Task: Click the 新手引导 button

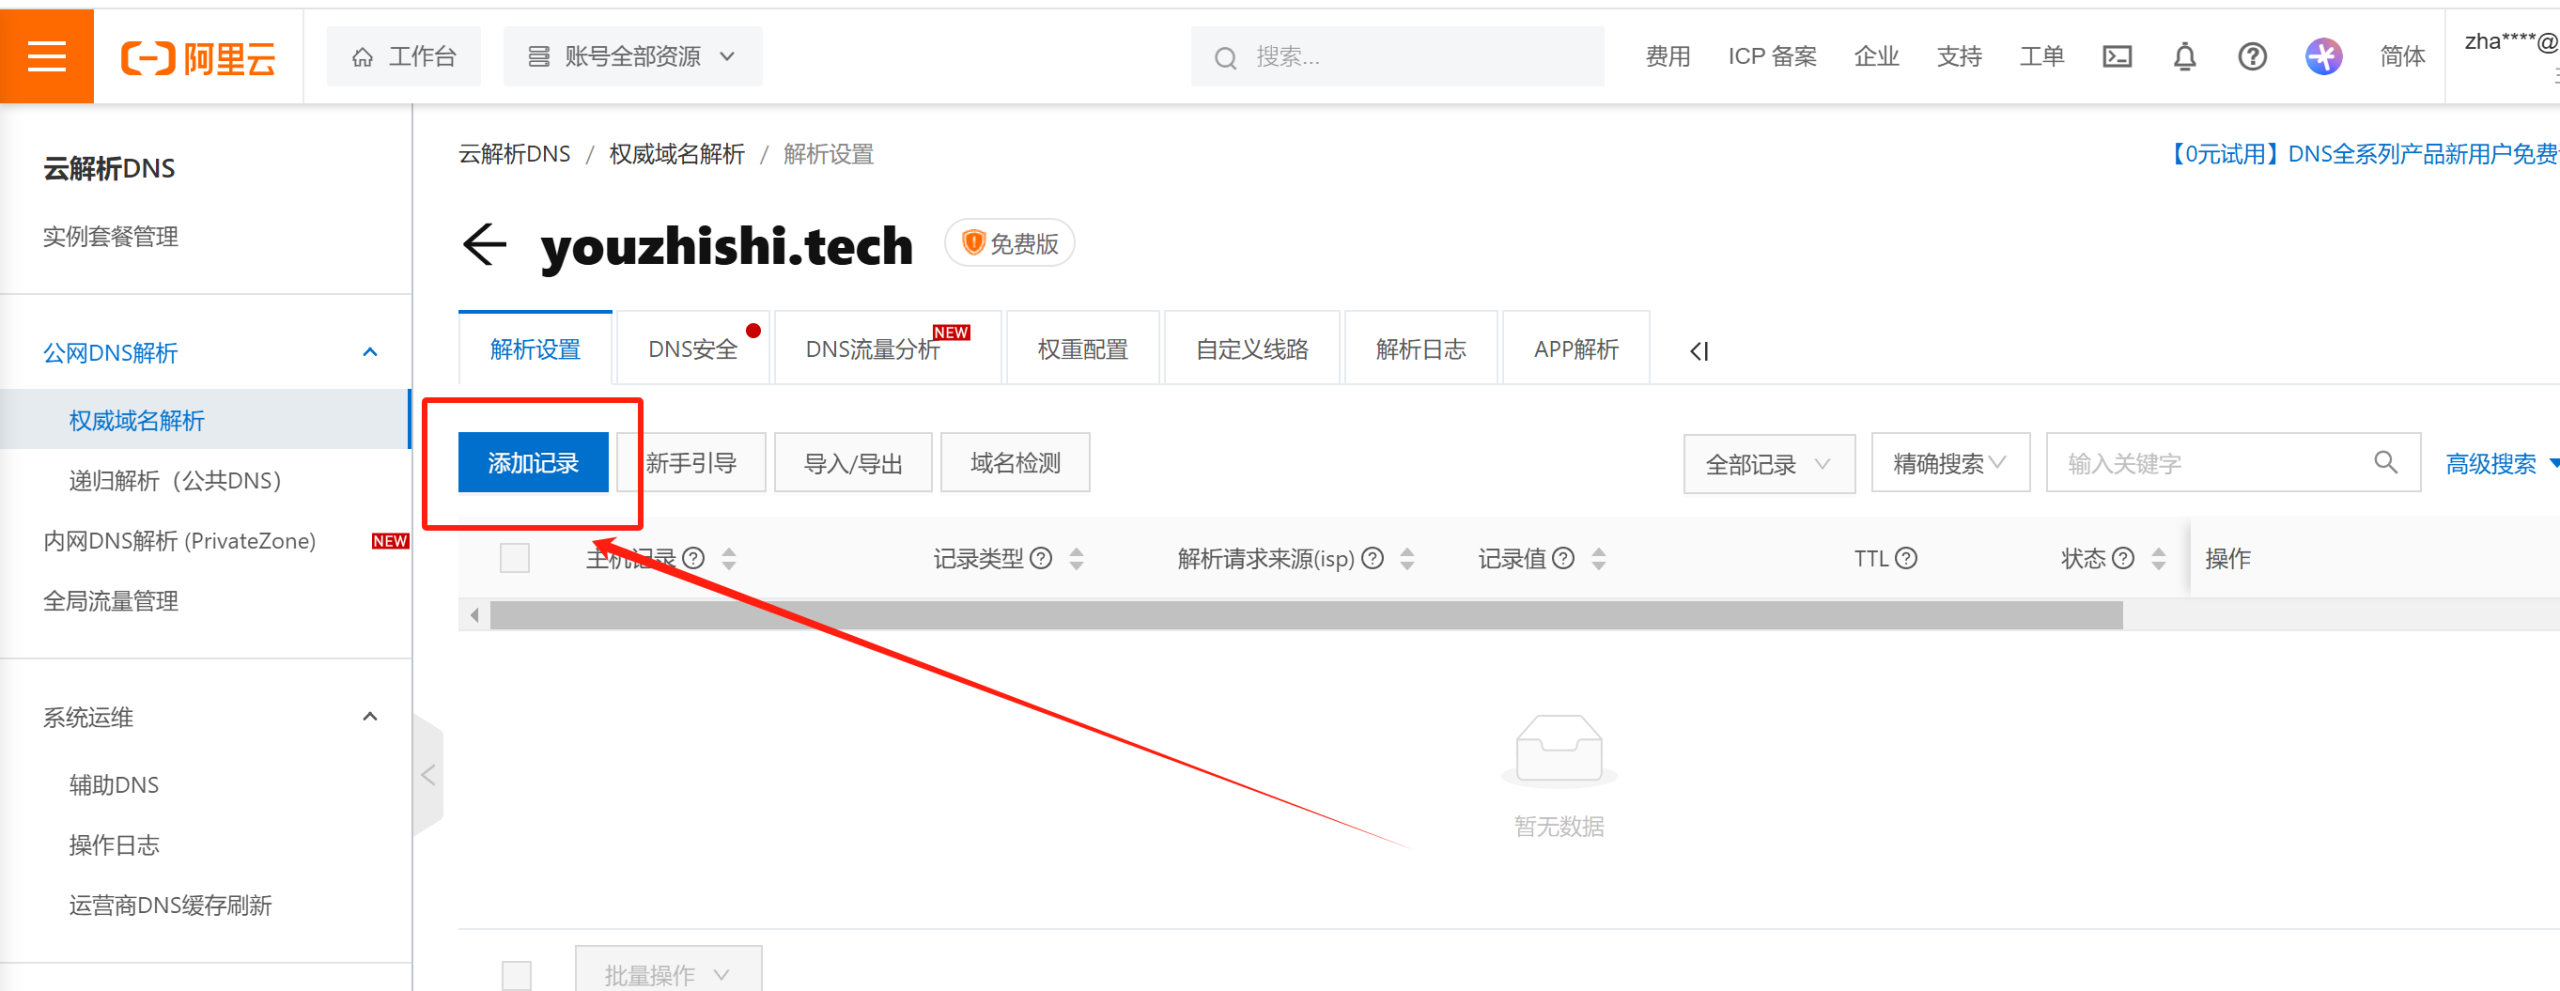Action: pyautogui.click(x=691, y=463)
